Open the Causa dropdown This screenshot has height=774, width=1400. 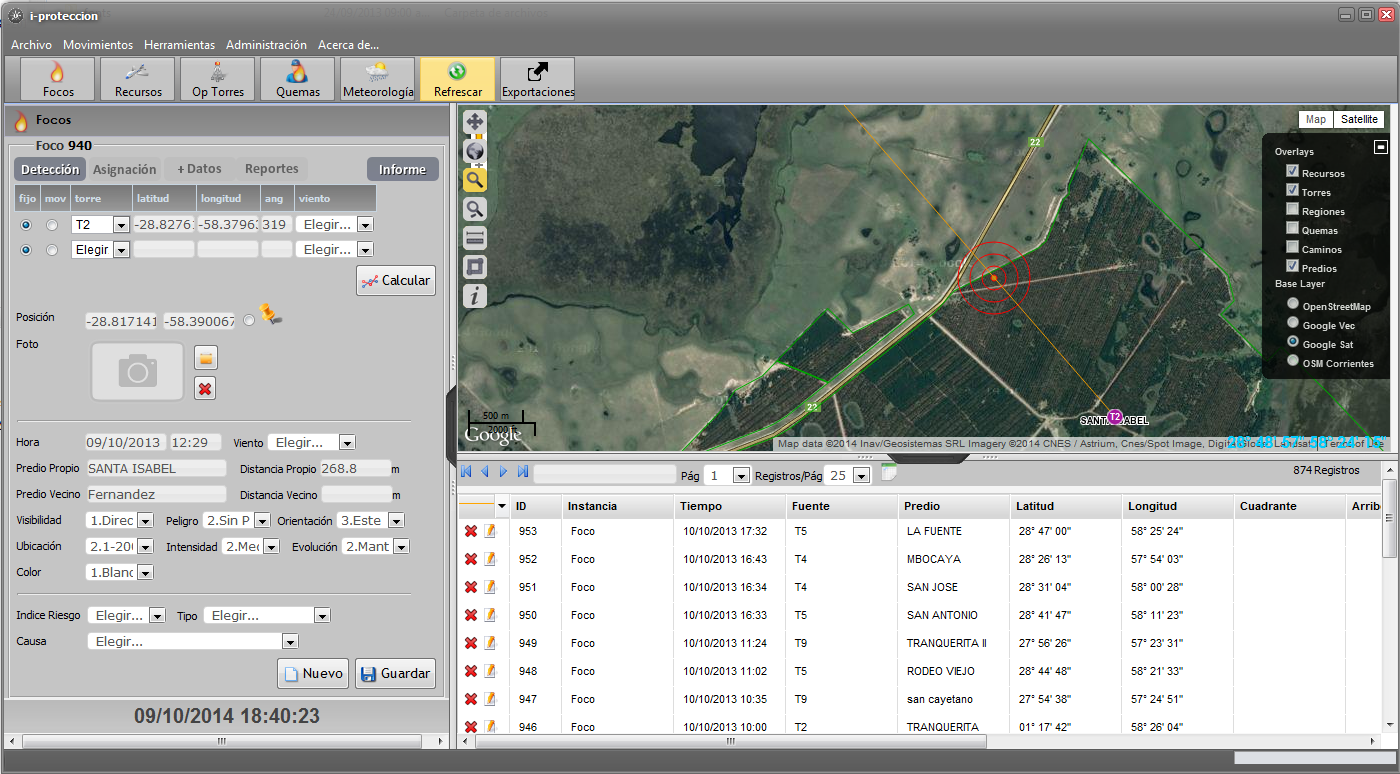290,642
